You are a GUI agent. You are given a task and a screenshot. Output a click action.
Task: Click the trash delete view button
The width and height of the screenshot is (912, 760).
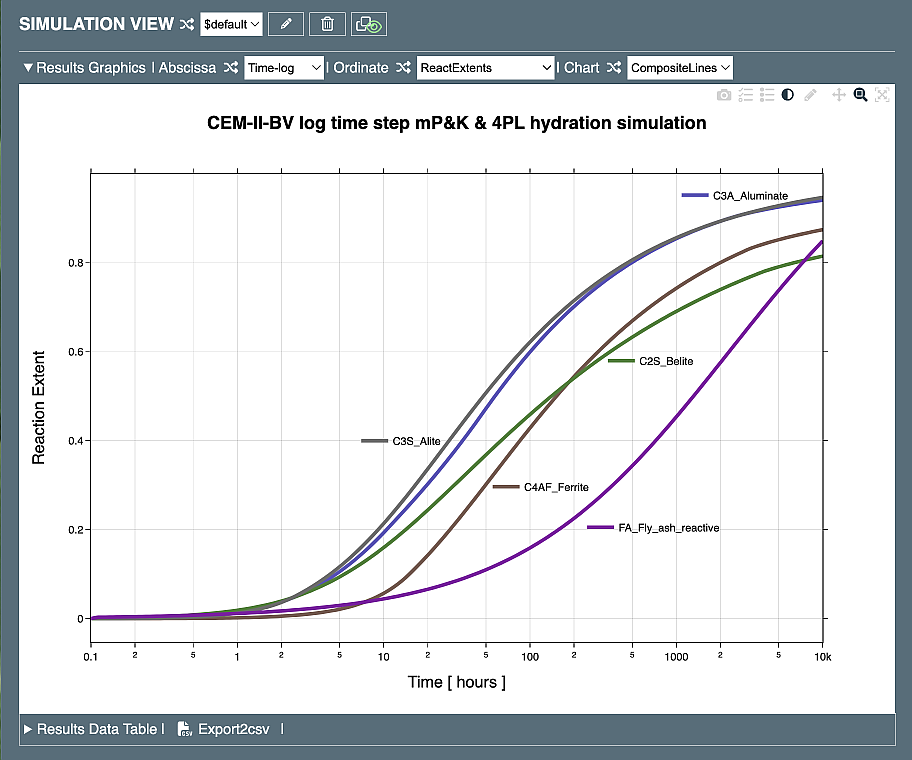point(327,24)
